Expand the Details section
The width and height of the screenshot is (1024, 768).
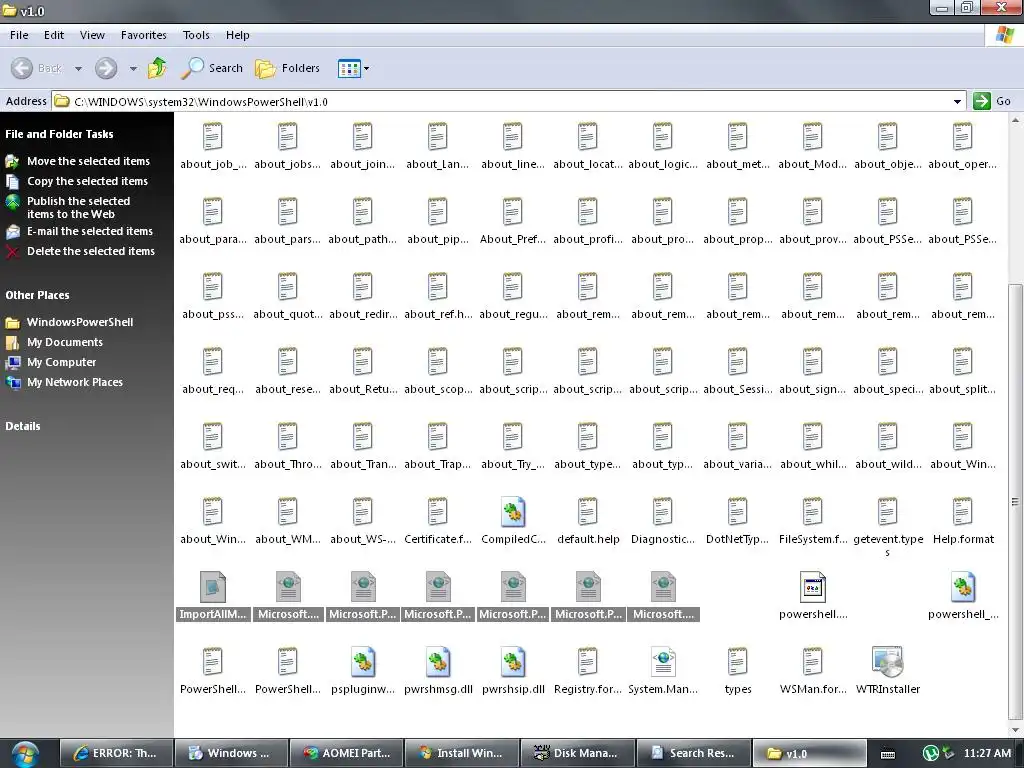click(x=23, y=426)
